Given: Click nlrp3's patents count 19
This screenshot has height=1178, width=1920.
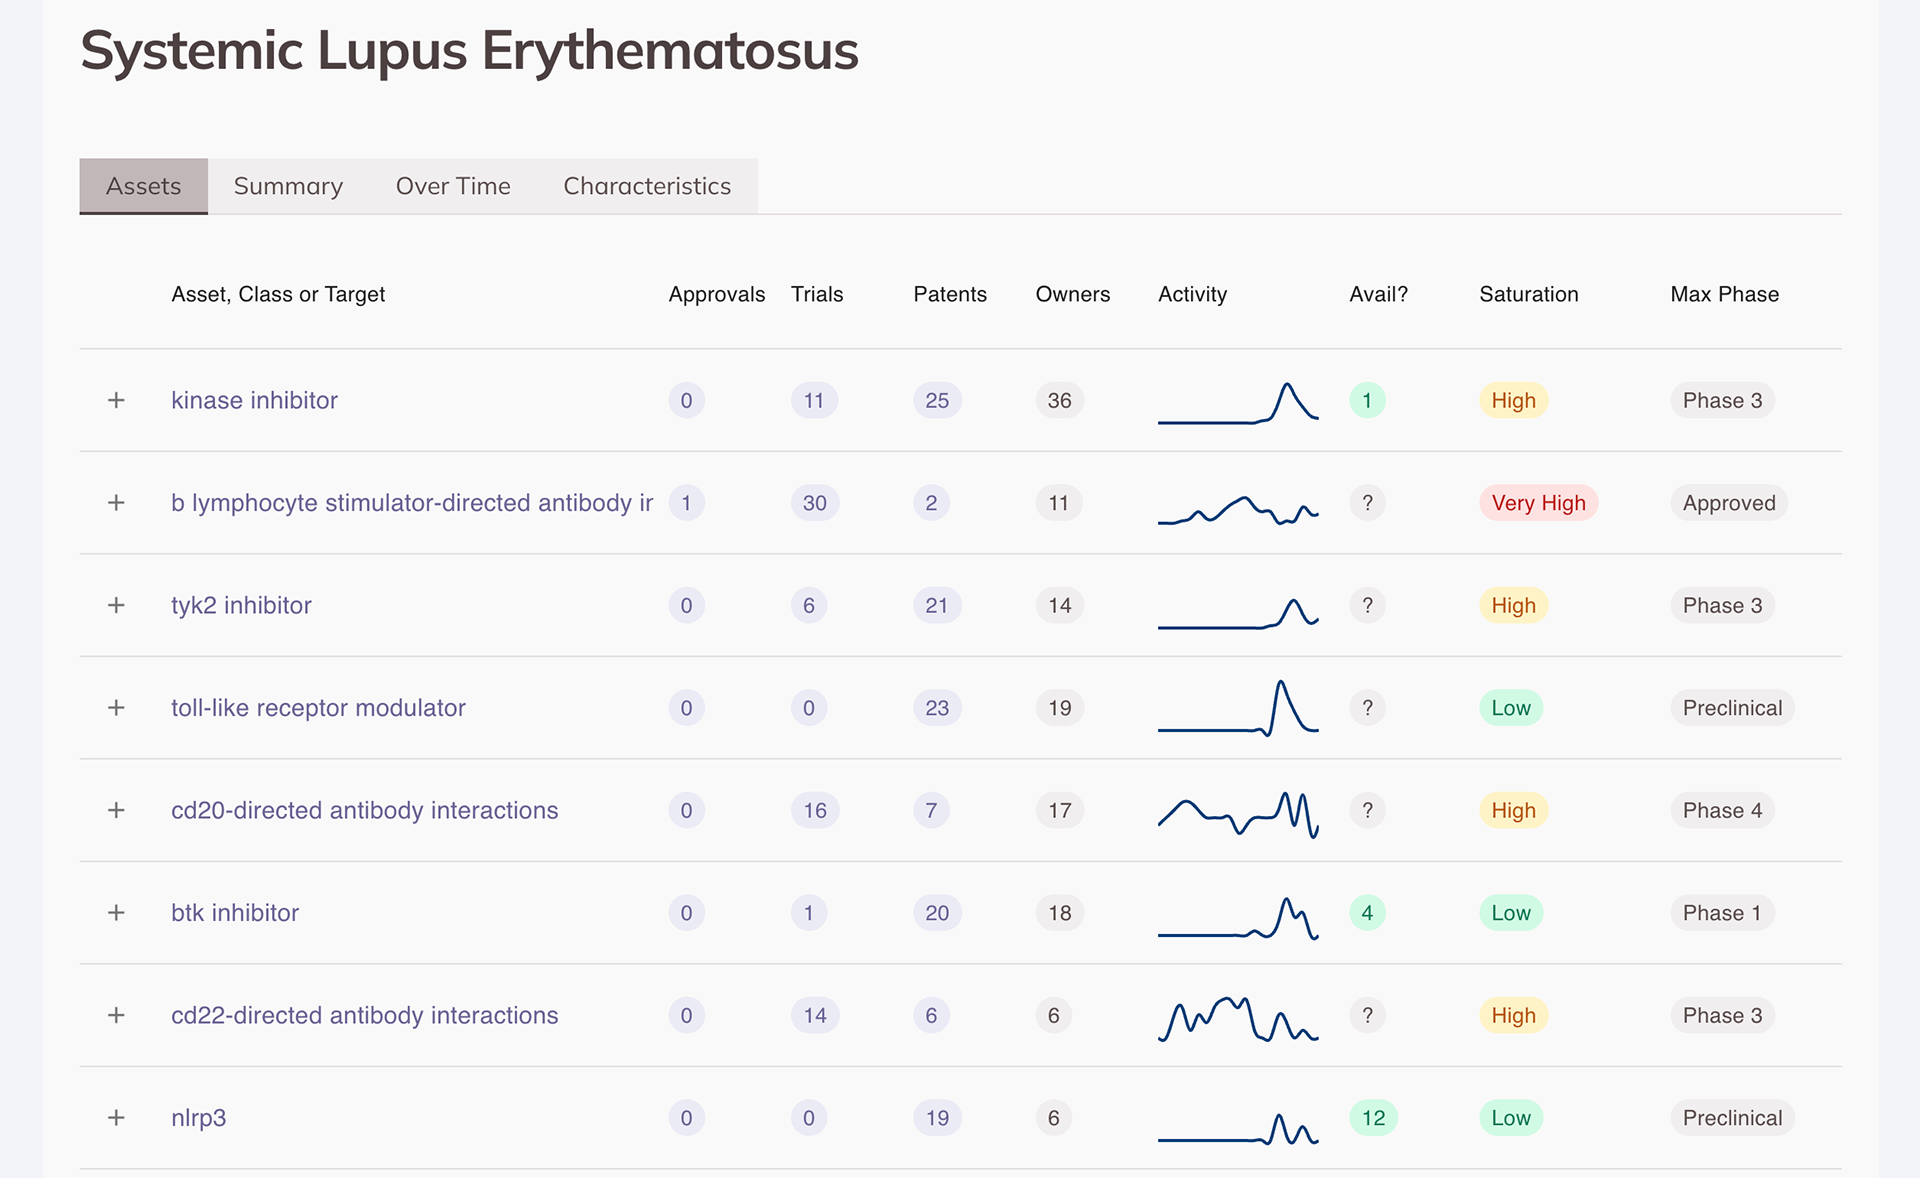Looking at the screenshot, I should tap(937, 1118).
